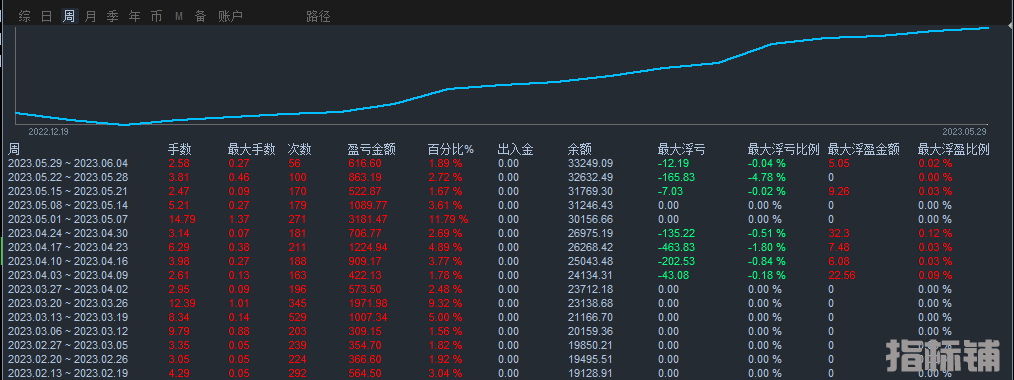The height and width of the screenshot is (380, 1014).
Task: Sort by the 最大手数 column header
Action: pos(252,149)
